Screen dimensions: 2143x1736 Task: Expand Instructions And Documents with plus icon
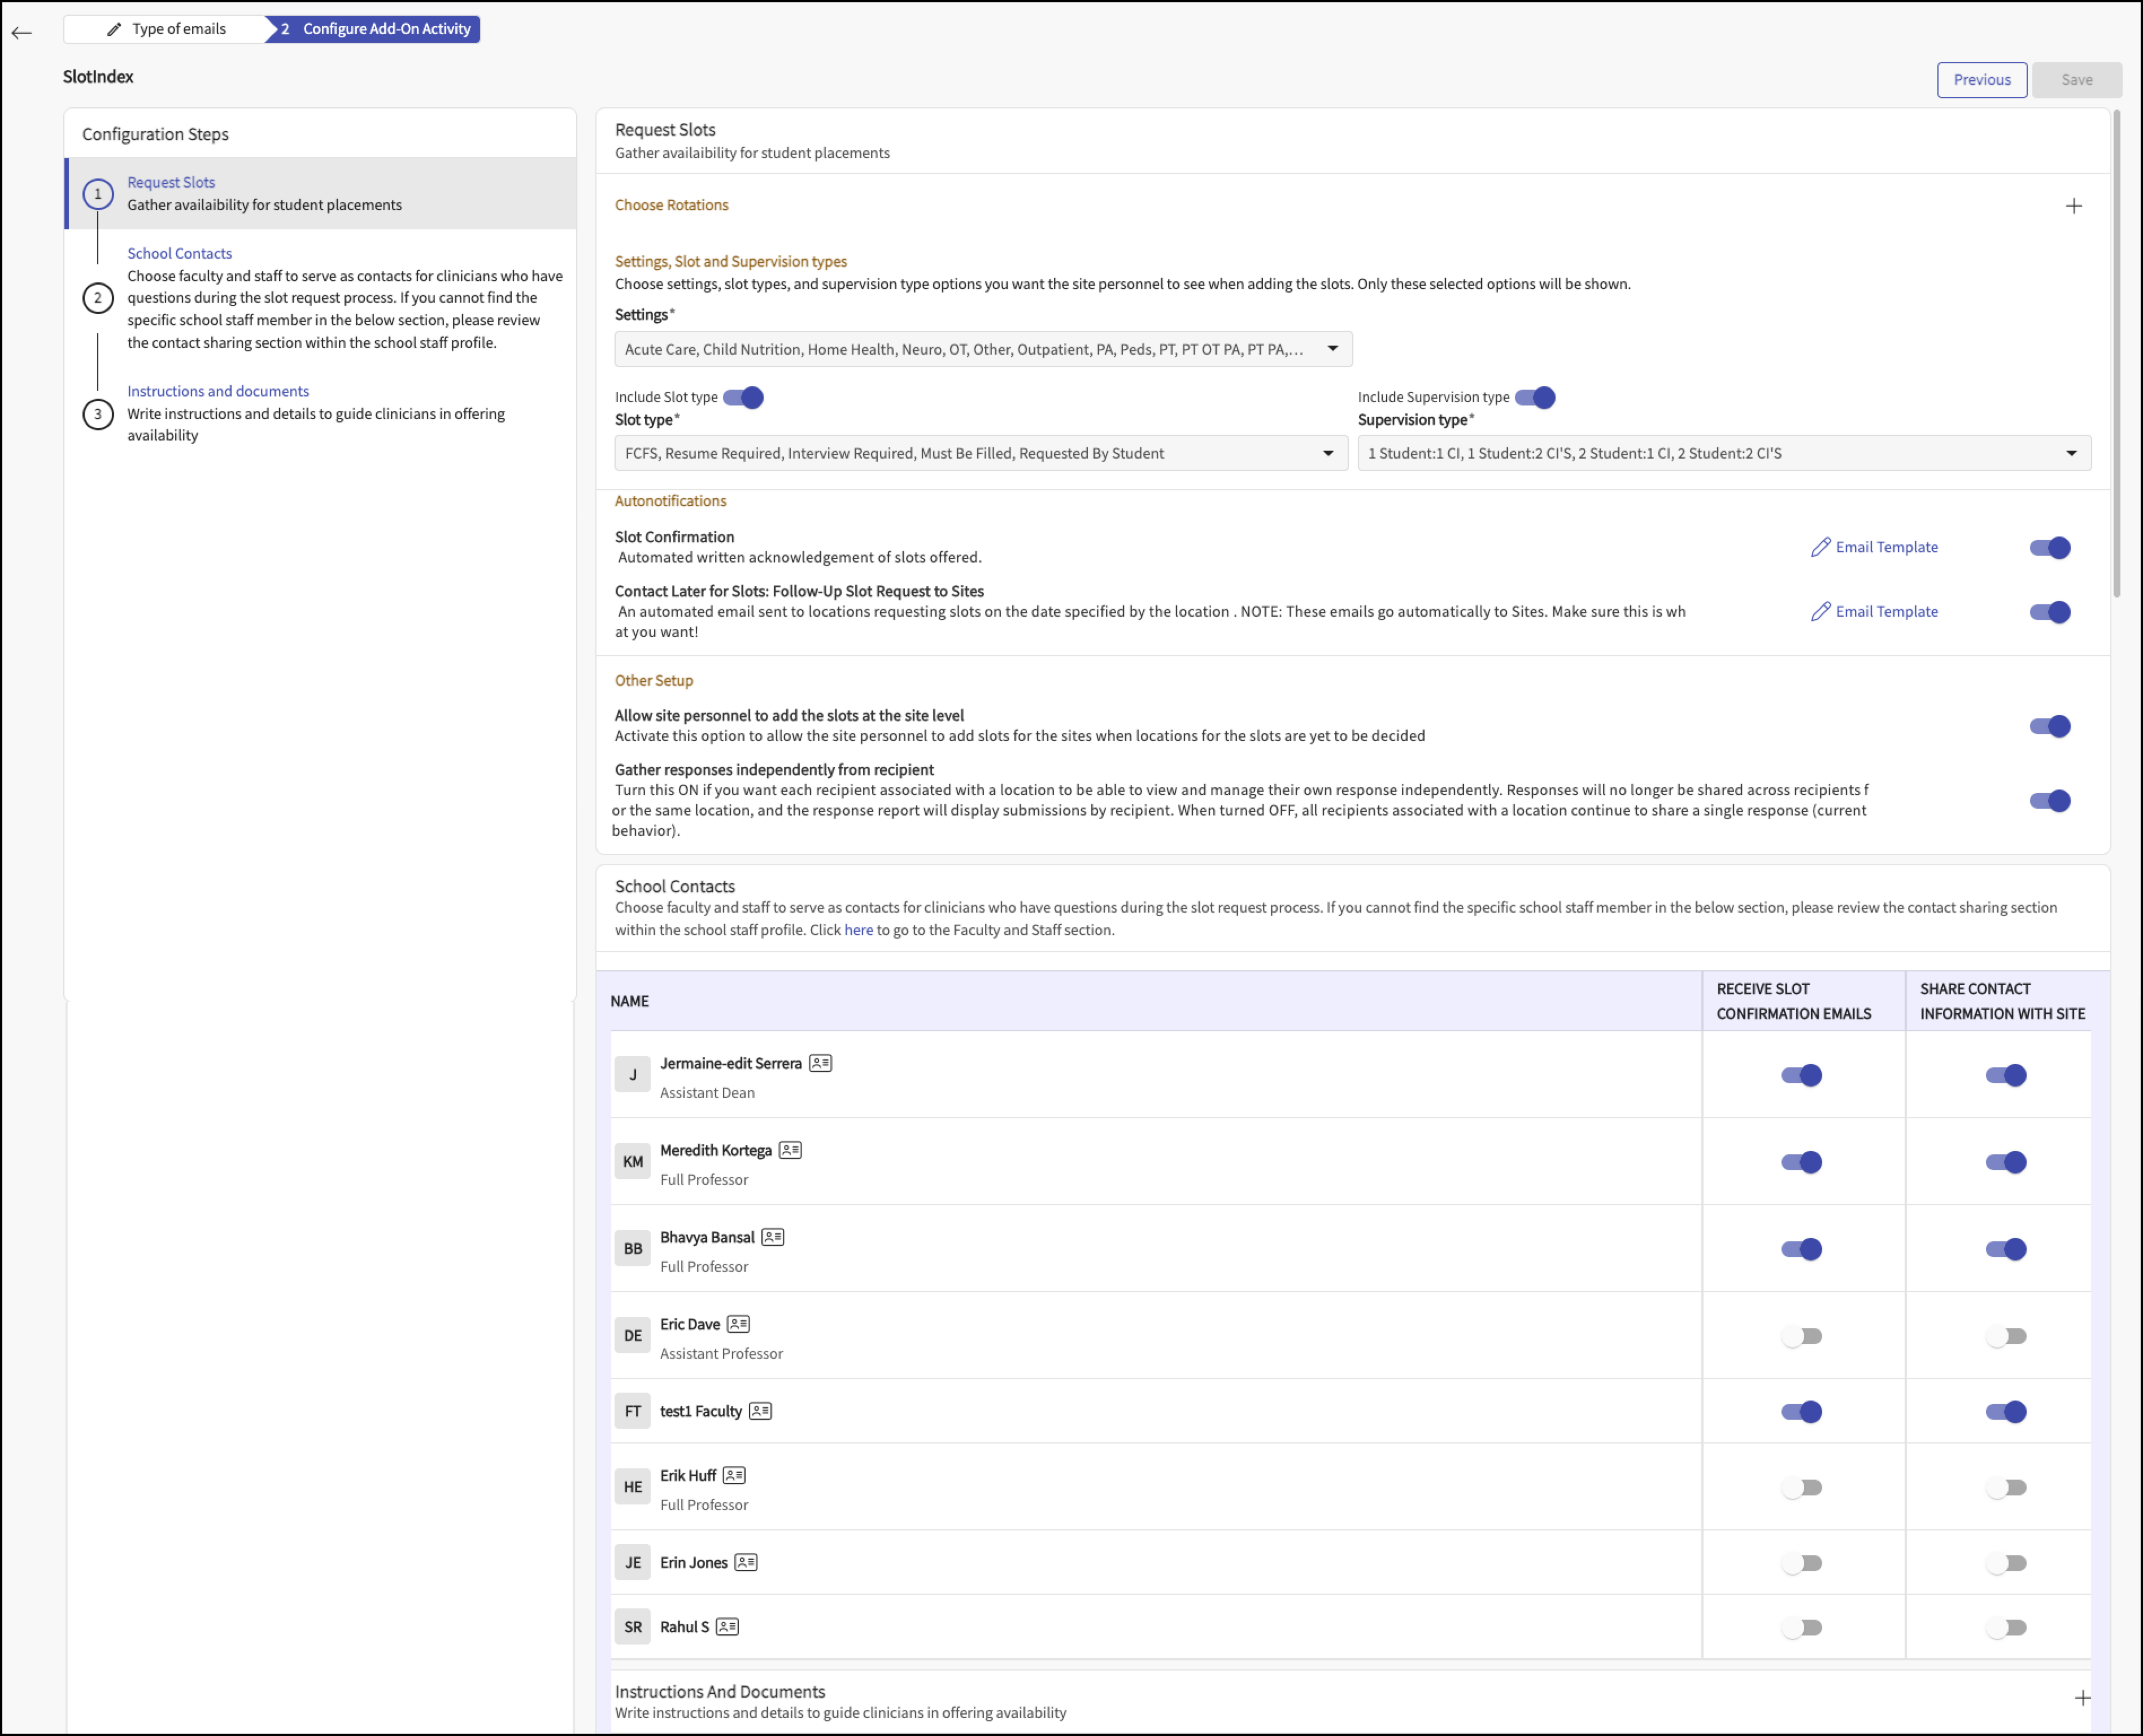pos(2082,1698)
